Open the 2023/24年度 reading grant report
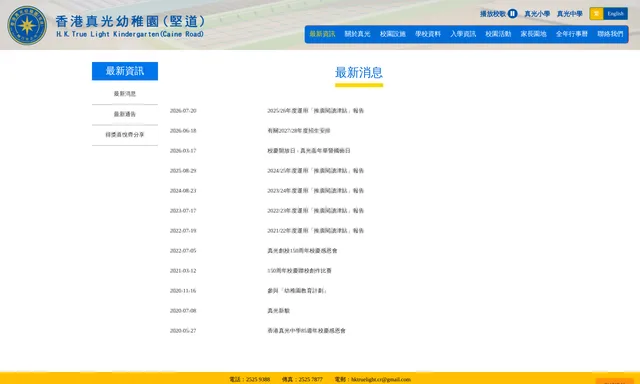This screenshot has height=384, width=640. [316, 191]
